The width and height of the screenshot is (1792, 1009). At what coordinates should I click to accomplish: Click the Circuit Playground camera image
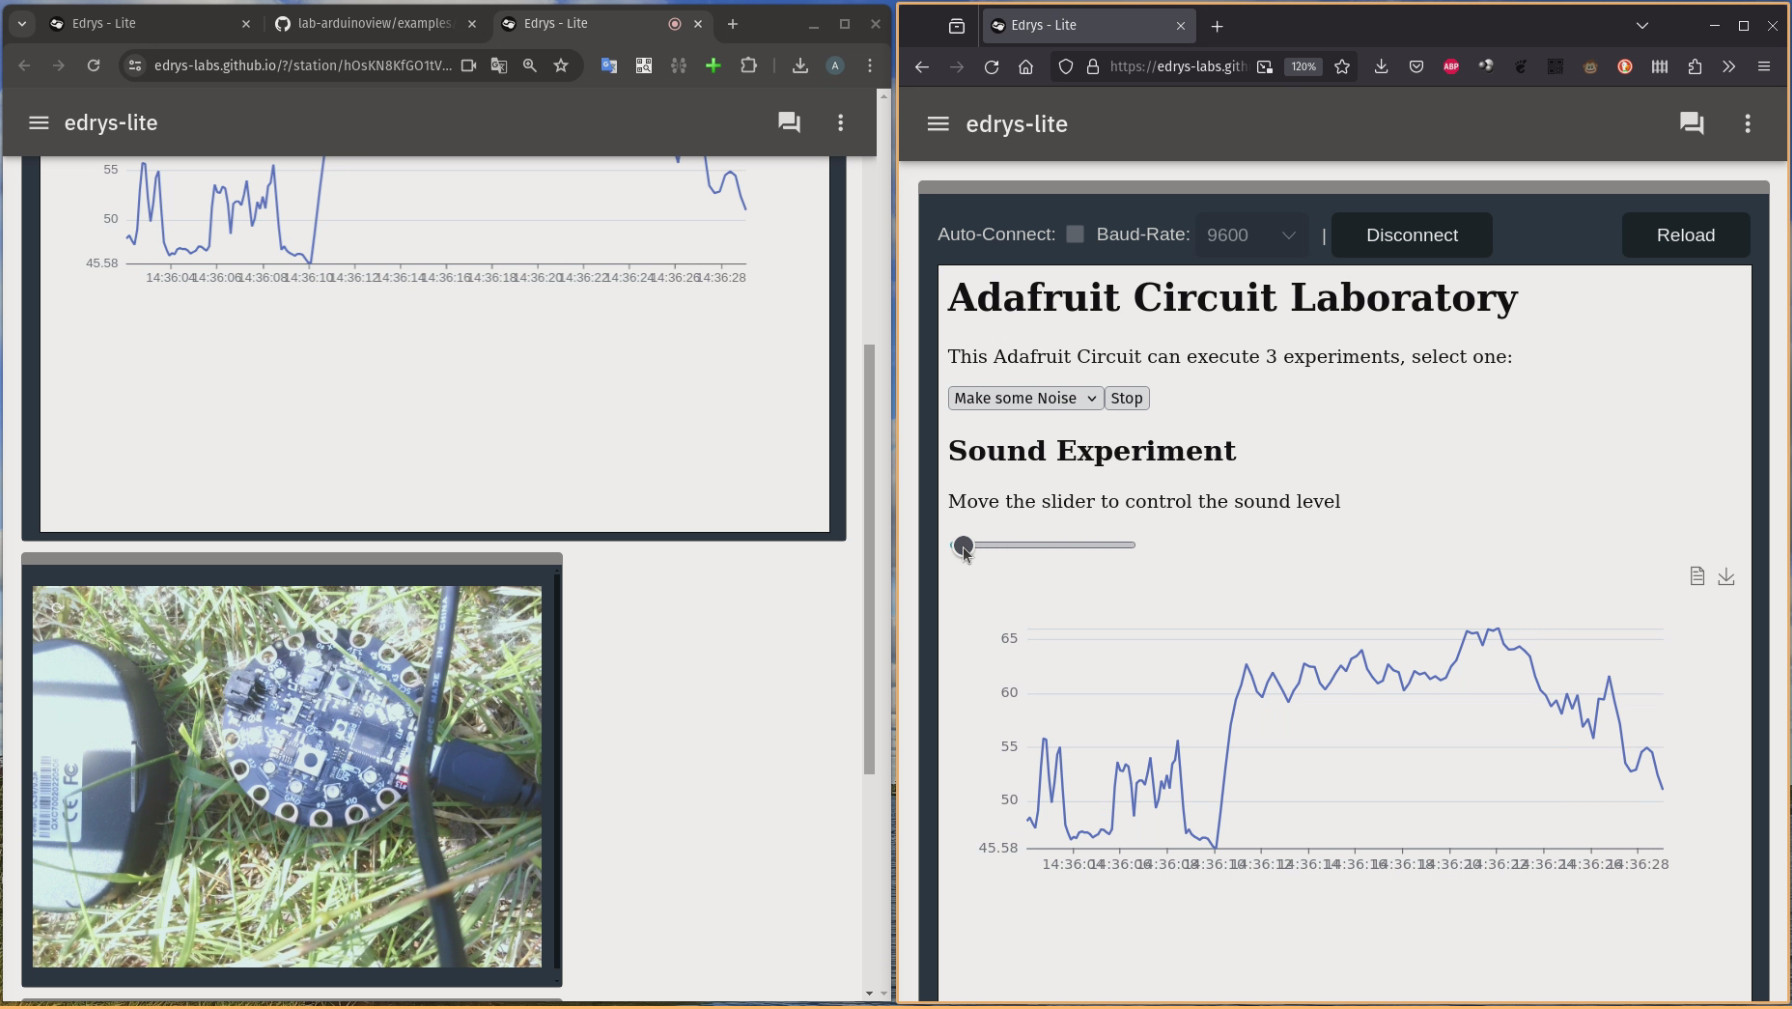pos(287,776)
